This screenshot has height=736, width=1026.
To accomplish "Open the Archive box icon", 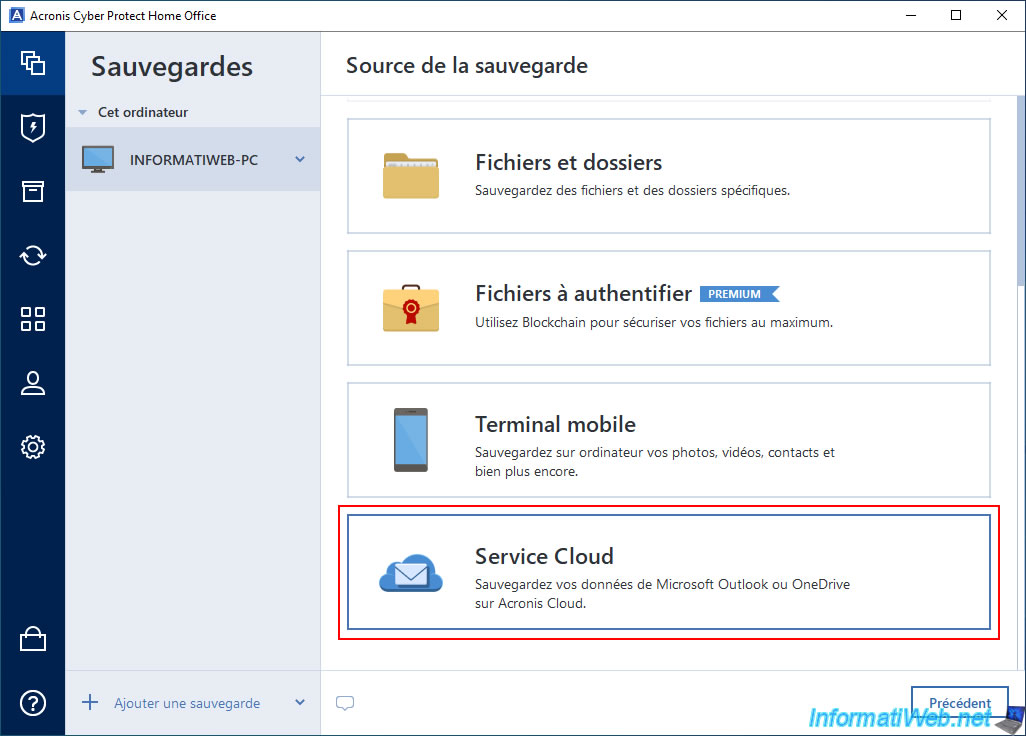I will (x=33, y=191).
